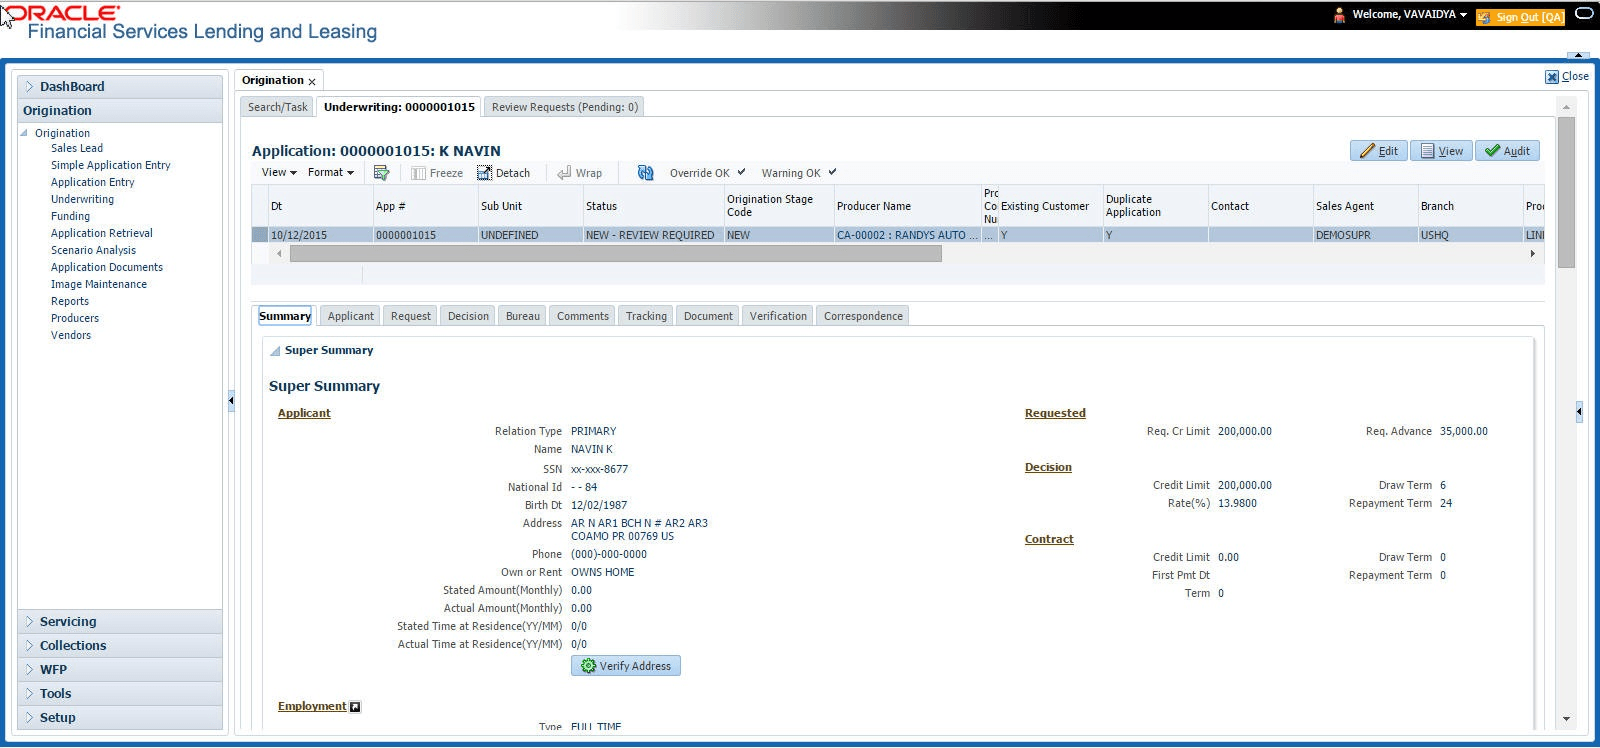Open Reports in navigation tree

[x=70, y=301]
